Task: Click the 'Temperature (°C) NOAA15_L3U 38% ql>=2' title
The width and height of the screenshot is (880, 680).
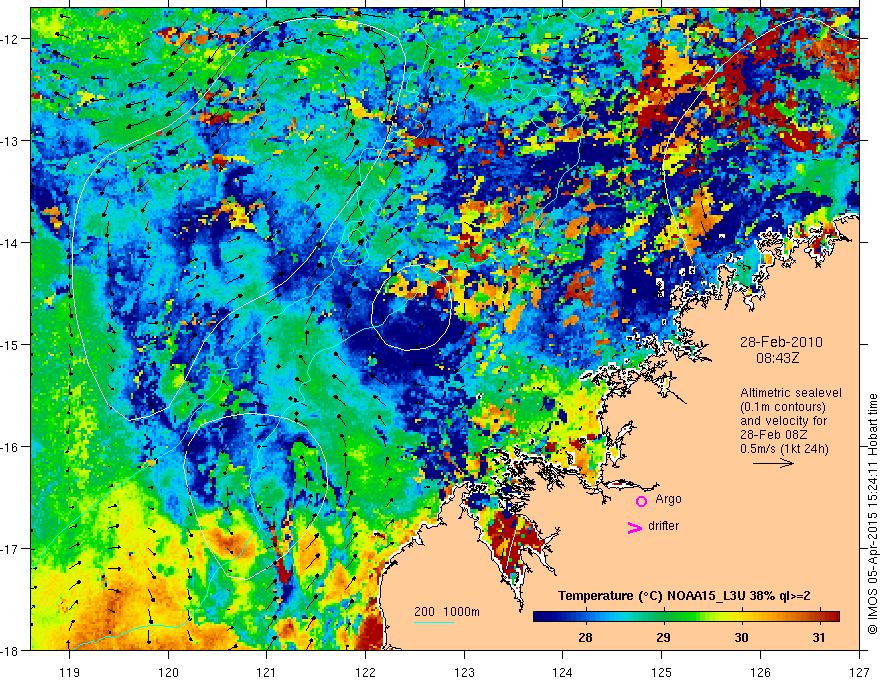Action: point(684,596)
